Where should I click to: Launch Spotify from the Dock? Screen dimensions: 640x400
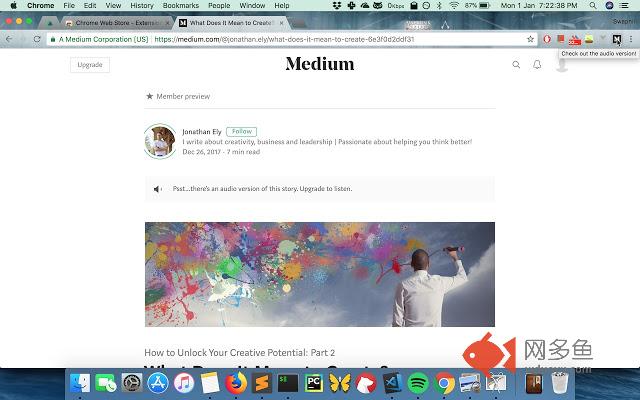pos(418,383)
